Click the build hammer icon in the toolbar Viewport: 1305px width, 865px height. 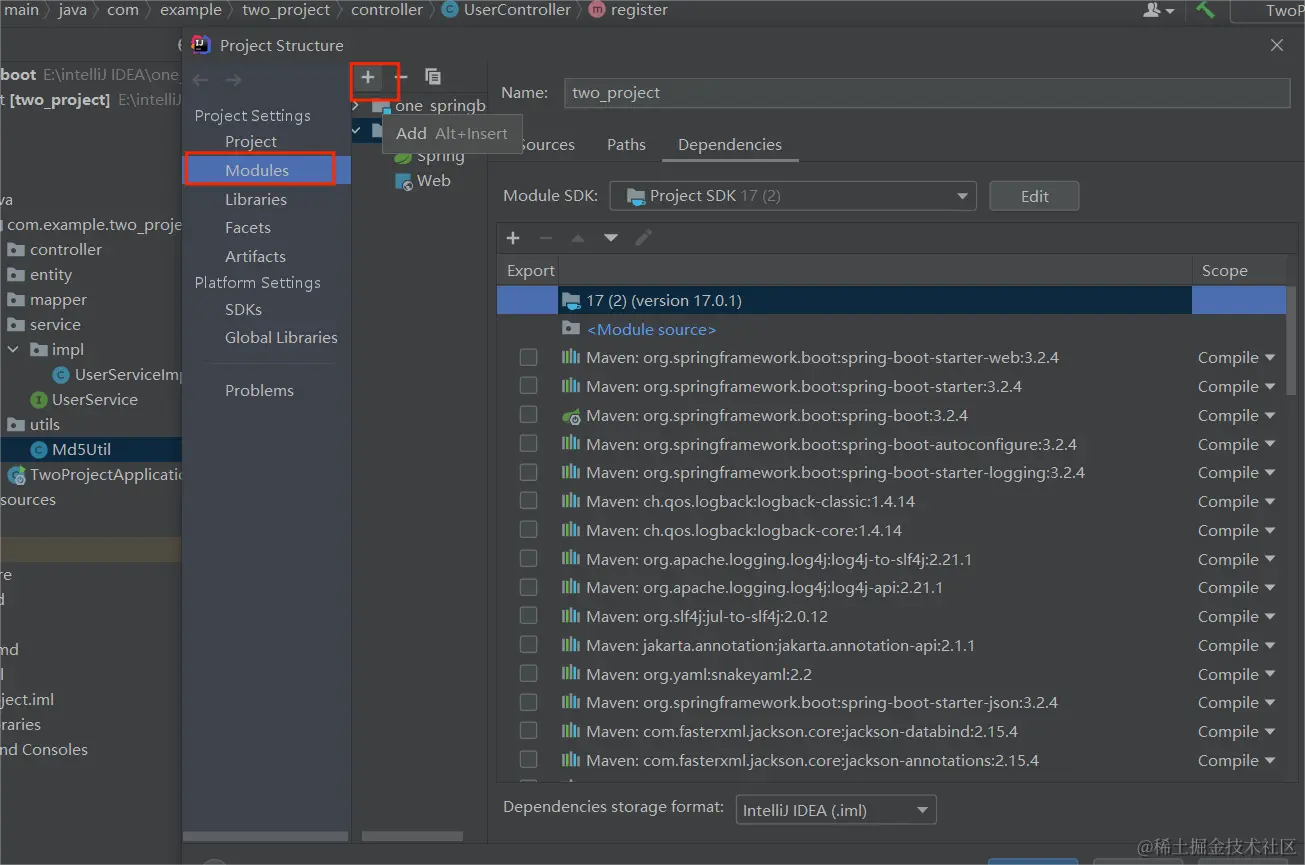click(1206, 10)
